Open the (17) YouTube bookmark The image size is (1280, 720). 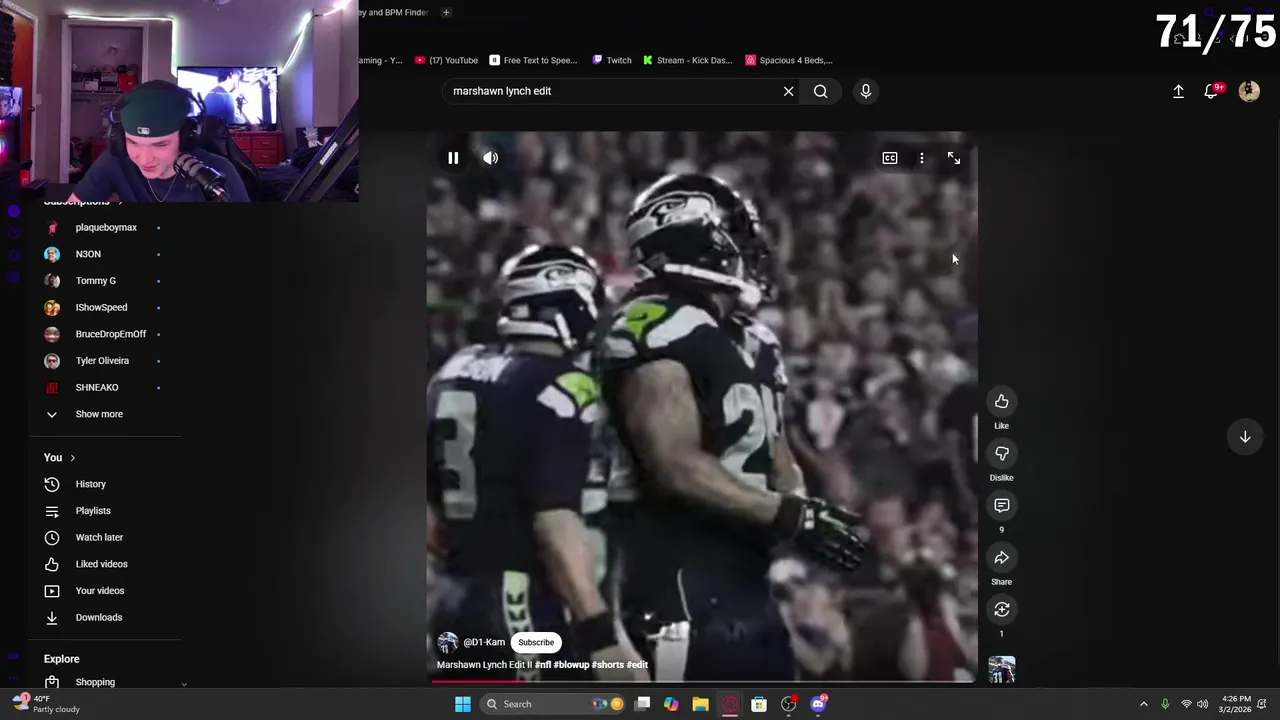[447, 60]
